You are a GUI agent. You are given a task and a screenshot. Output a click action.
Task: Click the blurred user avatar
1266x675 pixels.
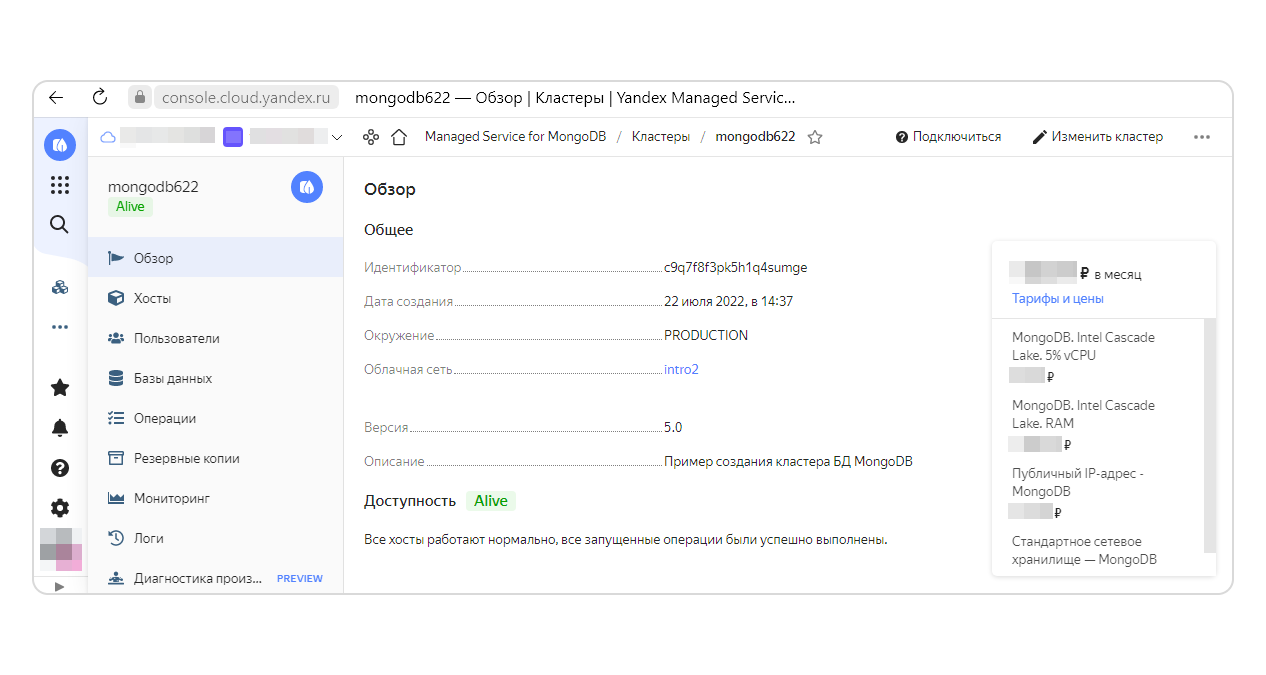pyautogui.click(x=60, y=550)
